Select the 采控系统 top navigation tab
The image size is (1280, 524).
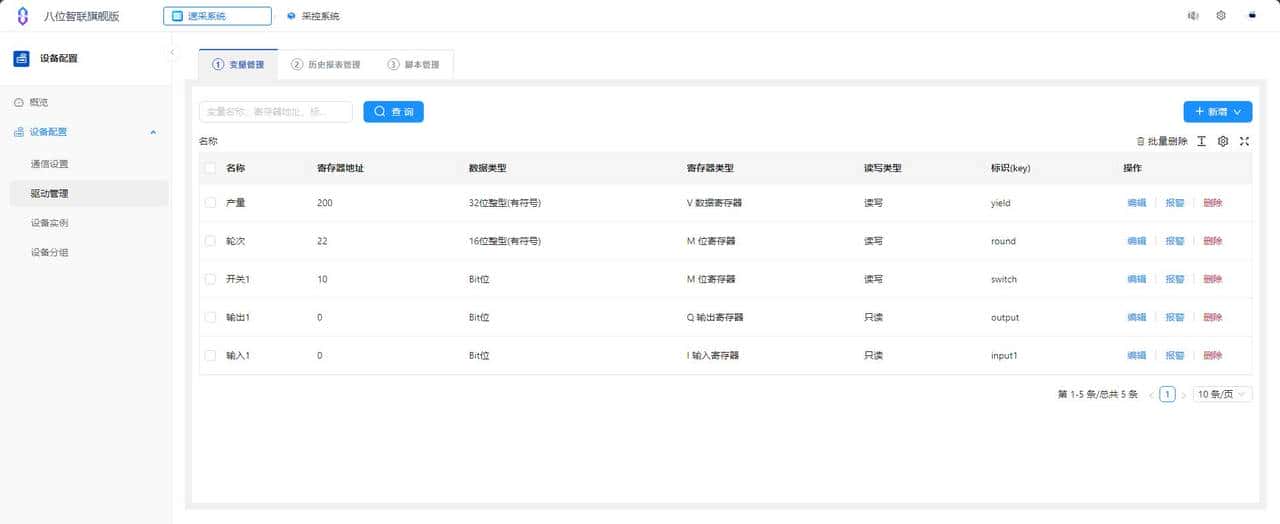point(313,16)
